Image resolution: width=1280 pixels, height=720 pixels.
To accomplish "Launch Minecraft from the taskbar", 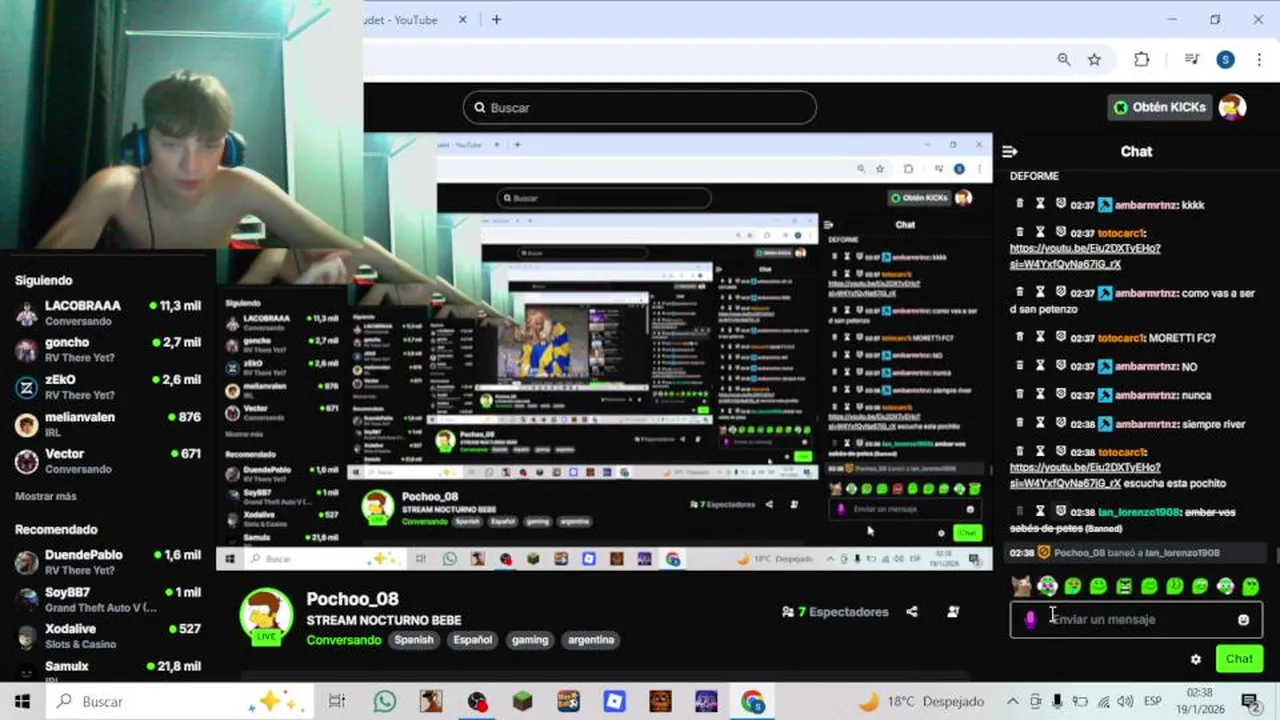I will (523, 702).
